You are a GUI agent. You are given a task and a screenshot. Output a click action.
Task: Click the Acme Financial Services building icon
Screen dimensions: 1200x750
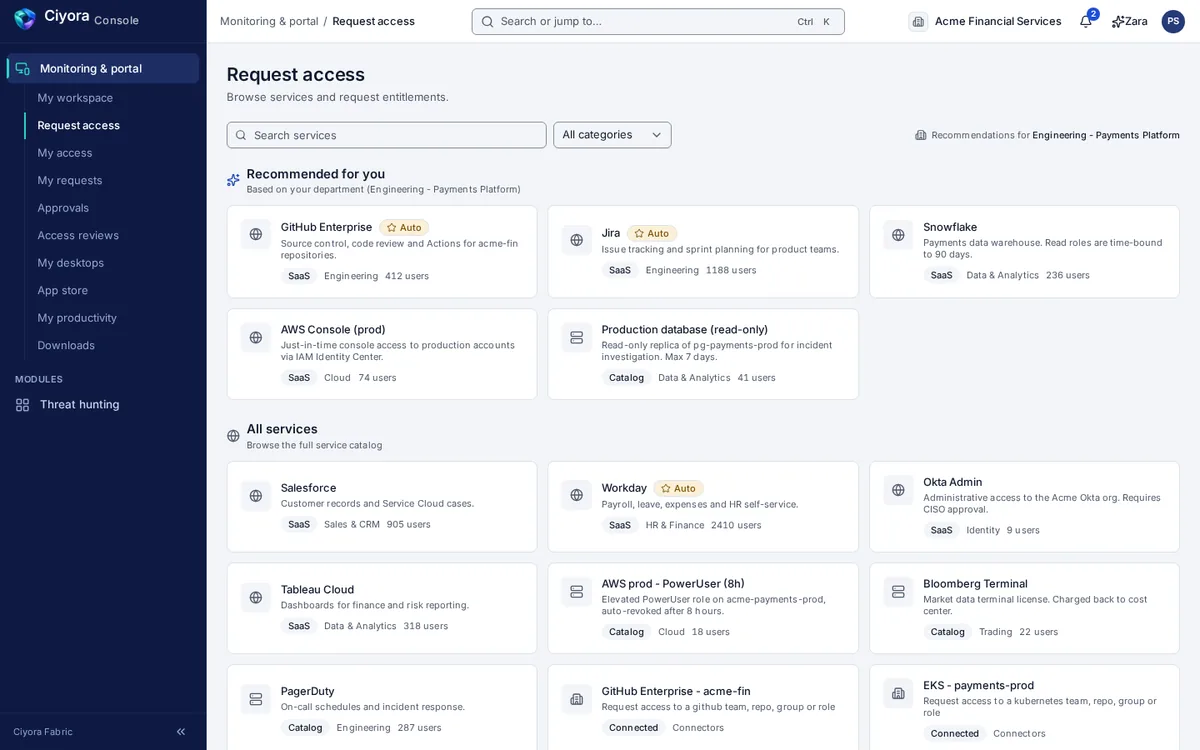point(918,21)
